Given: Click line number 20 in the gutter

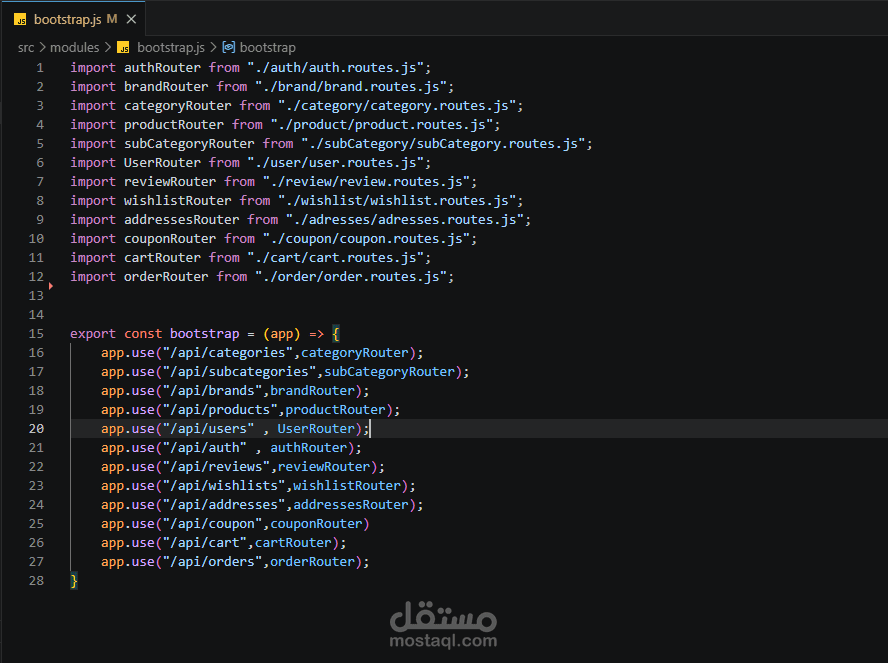Looking at the screenshot, I should point(36,428).
